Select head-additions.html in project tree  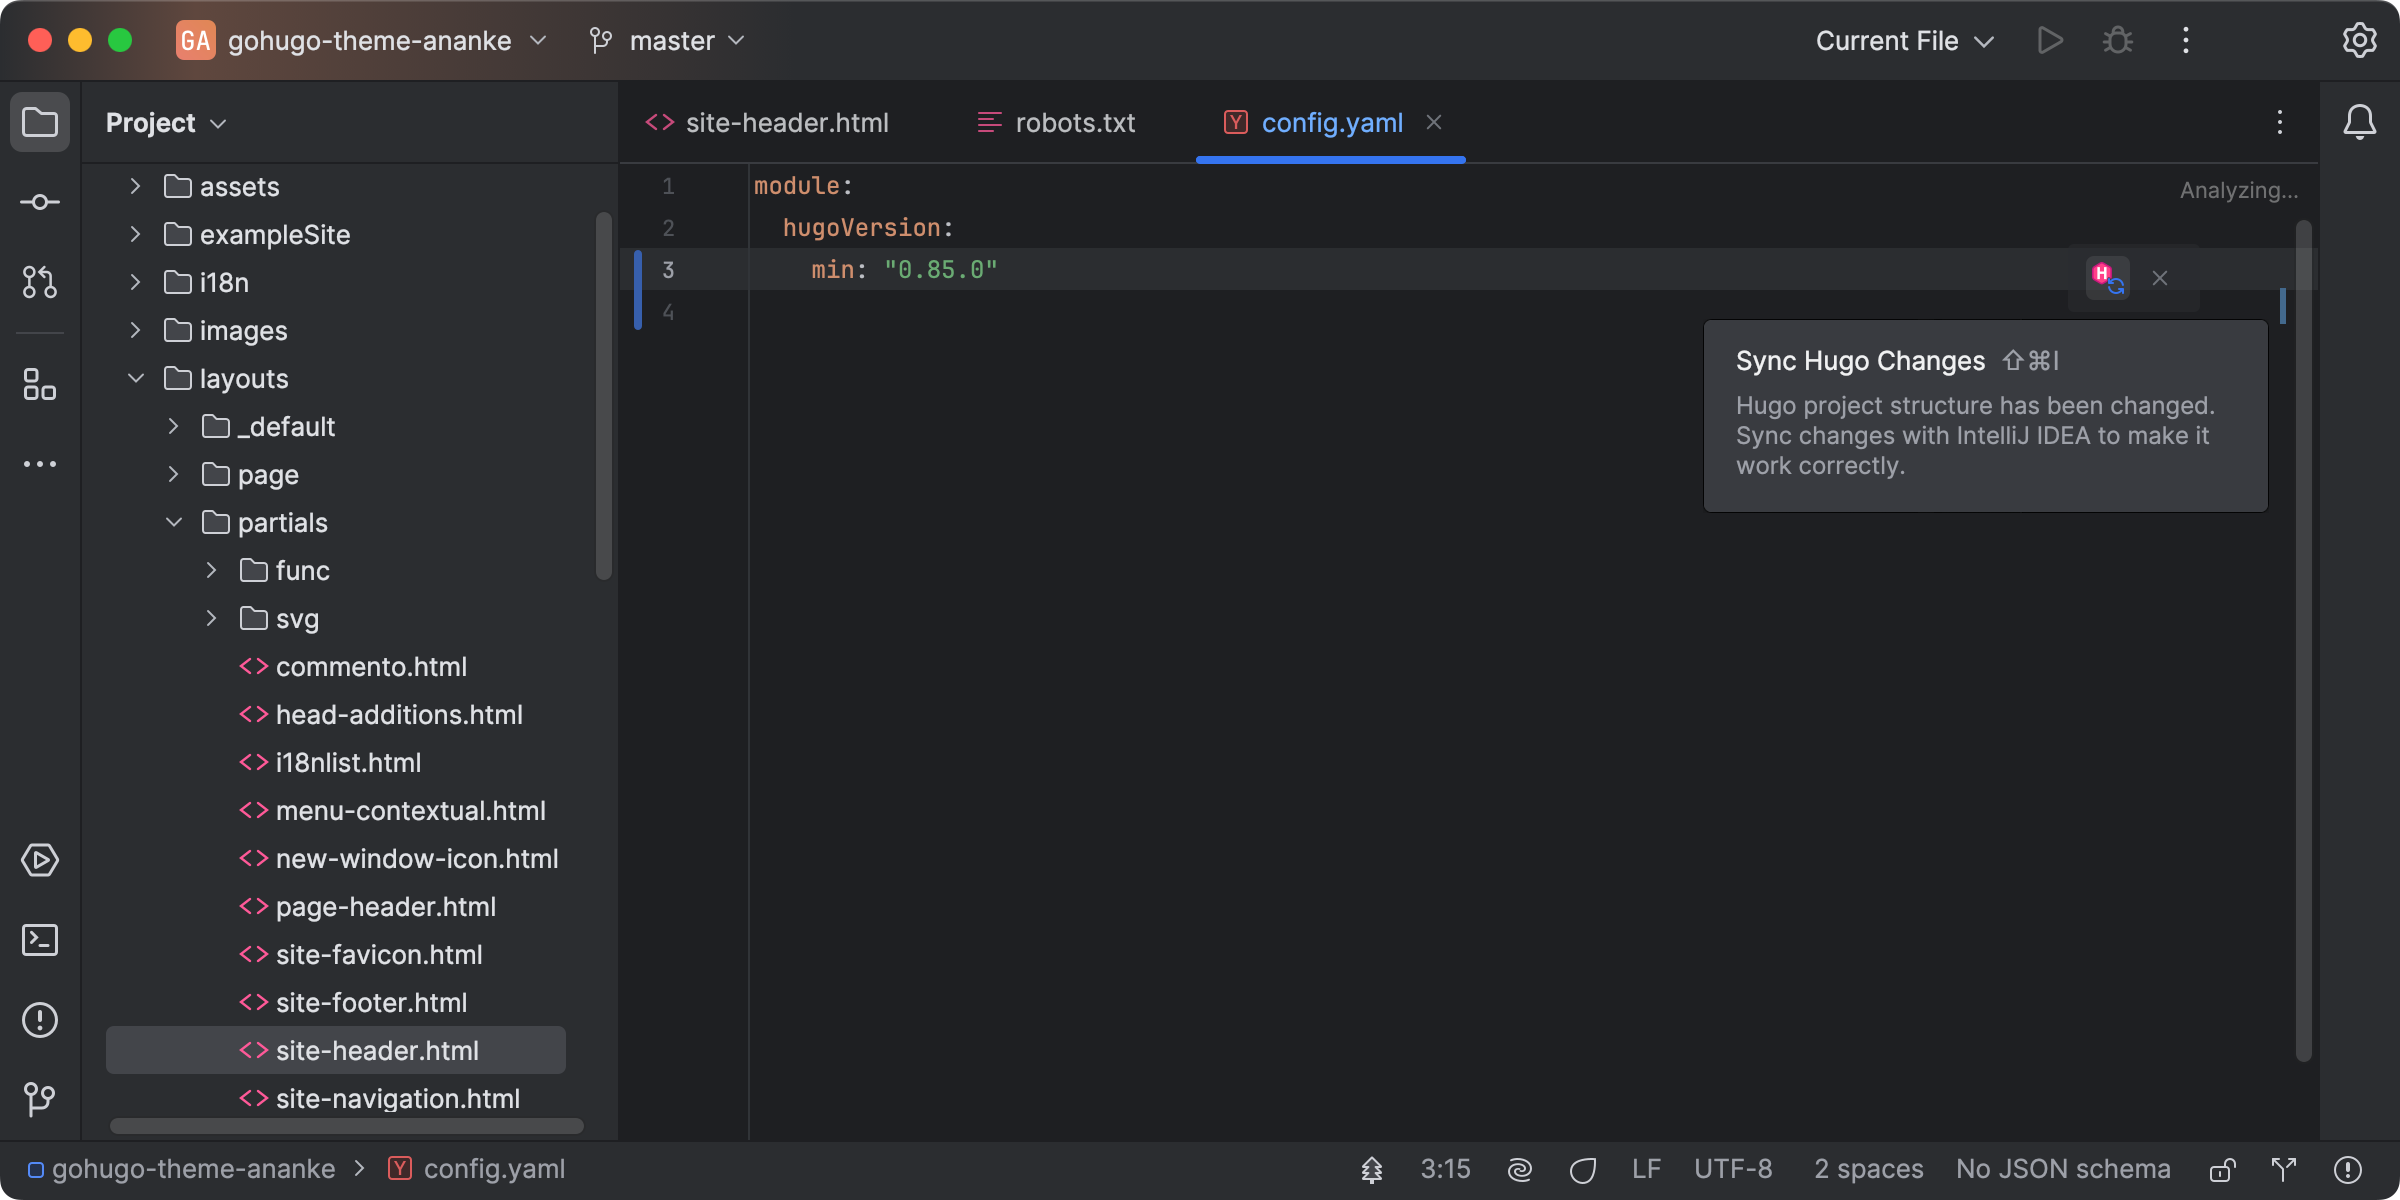pyautogui.click(x=381, y=715)
